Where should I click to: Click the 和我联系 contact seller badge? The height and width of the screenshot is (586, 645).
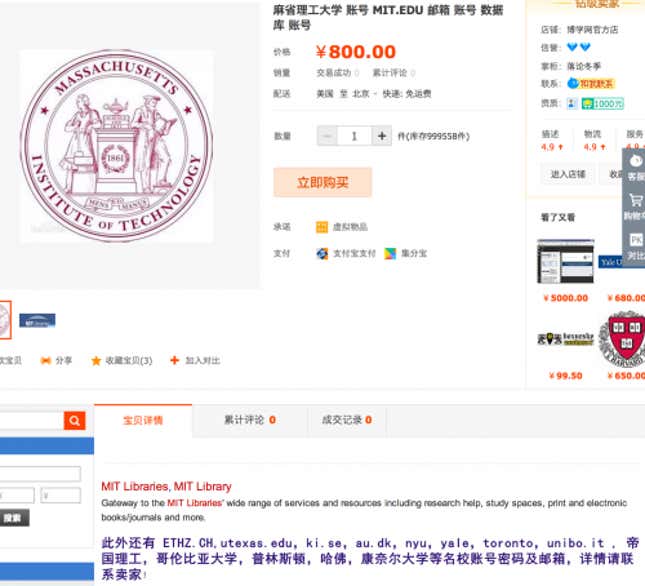point(591,84)
